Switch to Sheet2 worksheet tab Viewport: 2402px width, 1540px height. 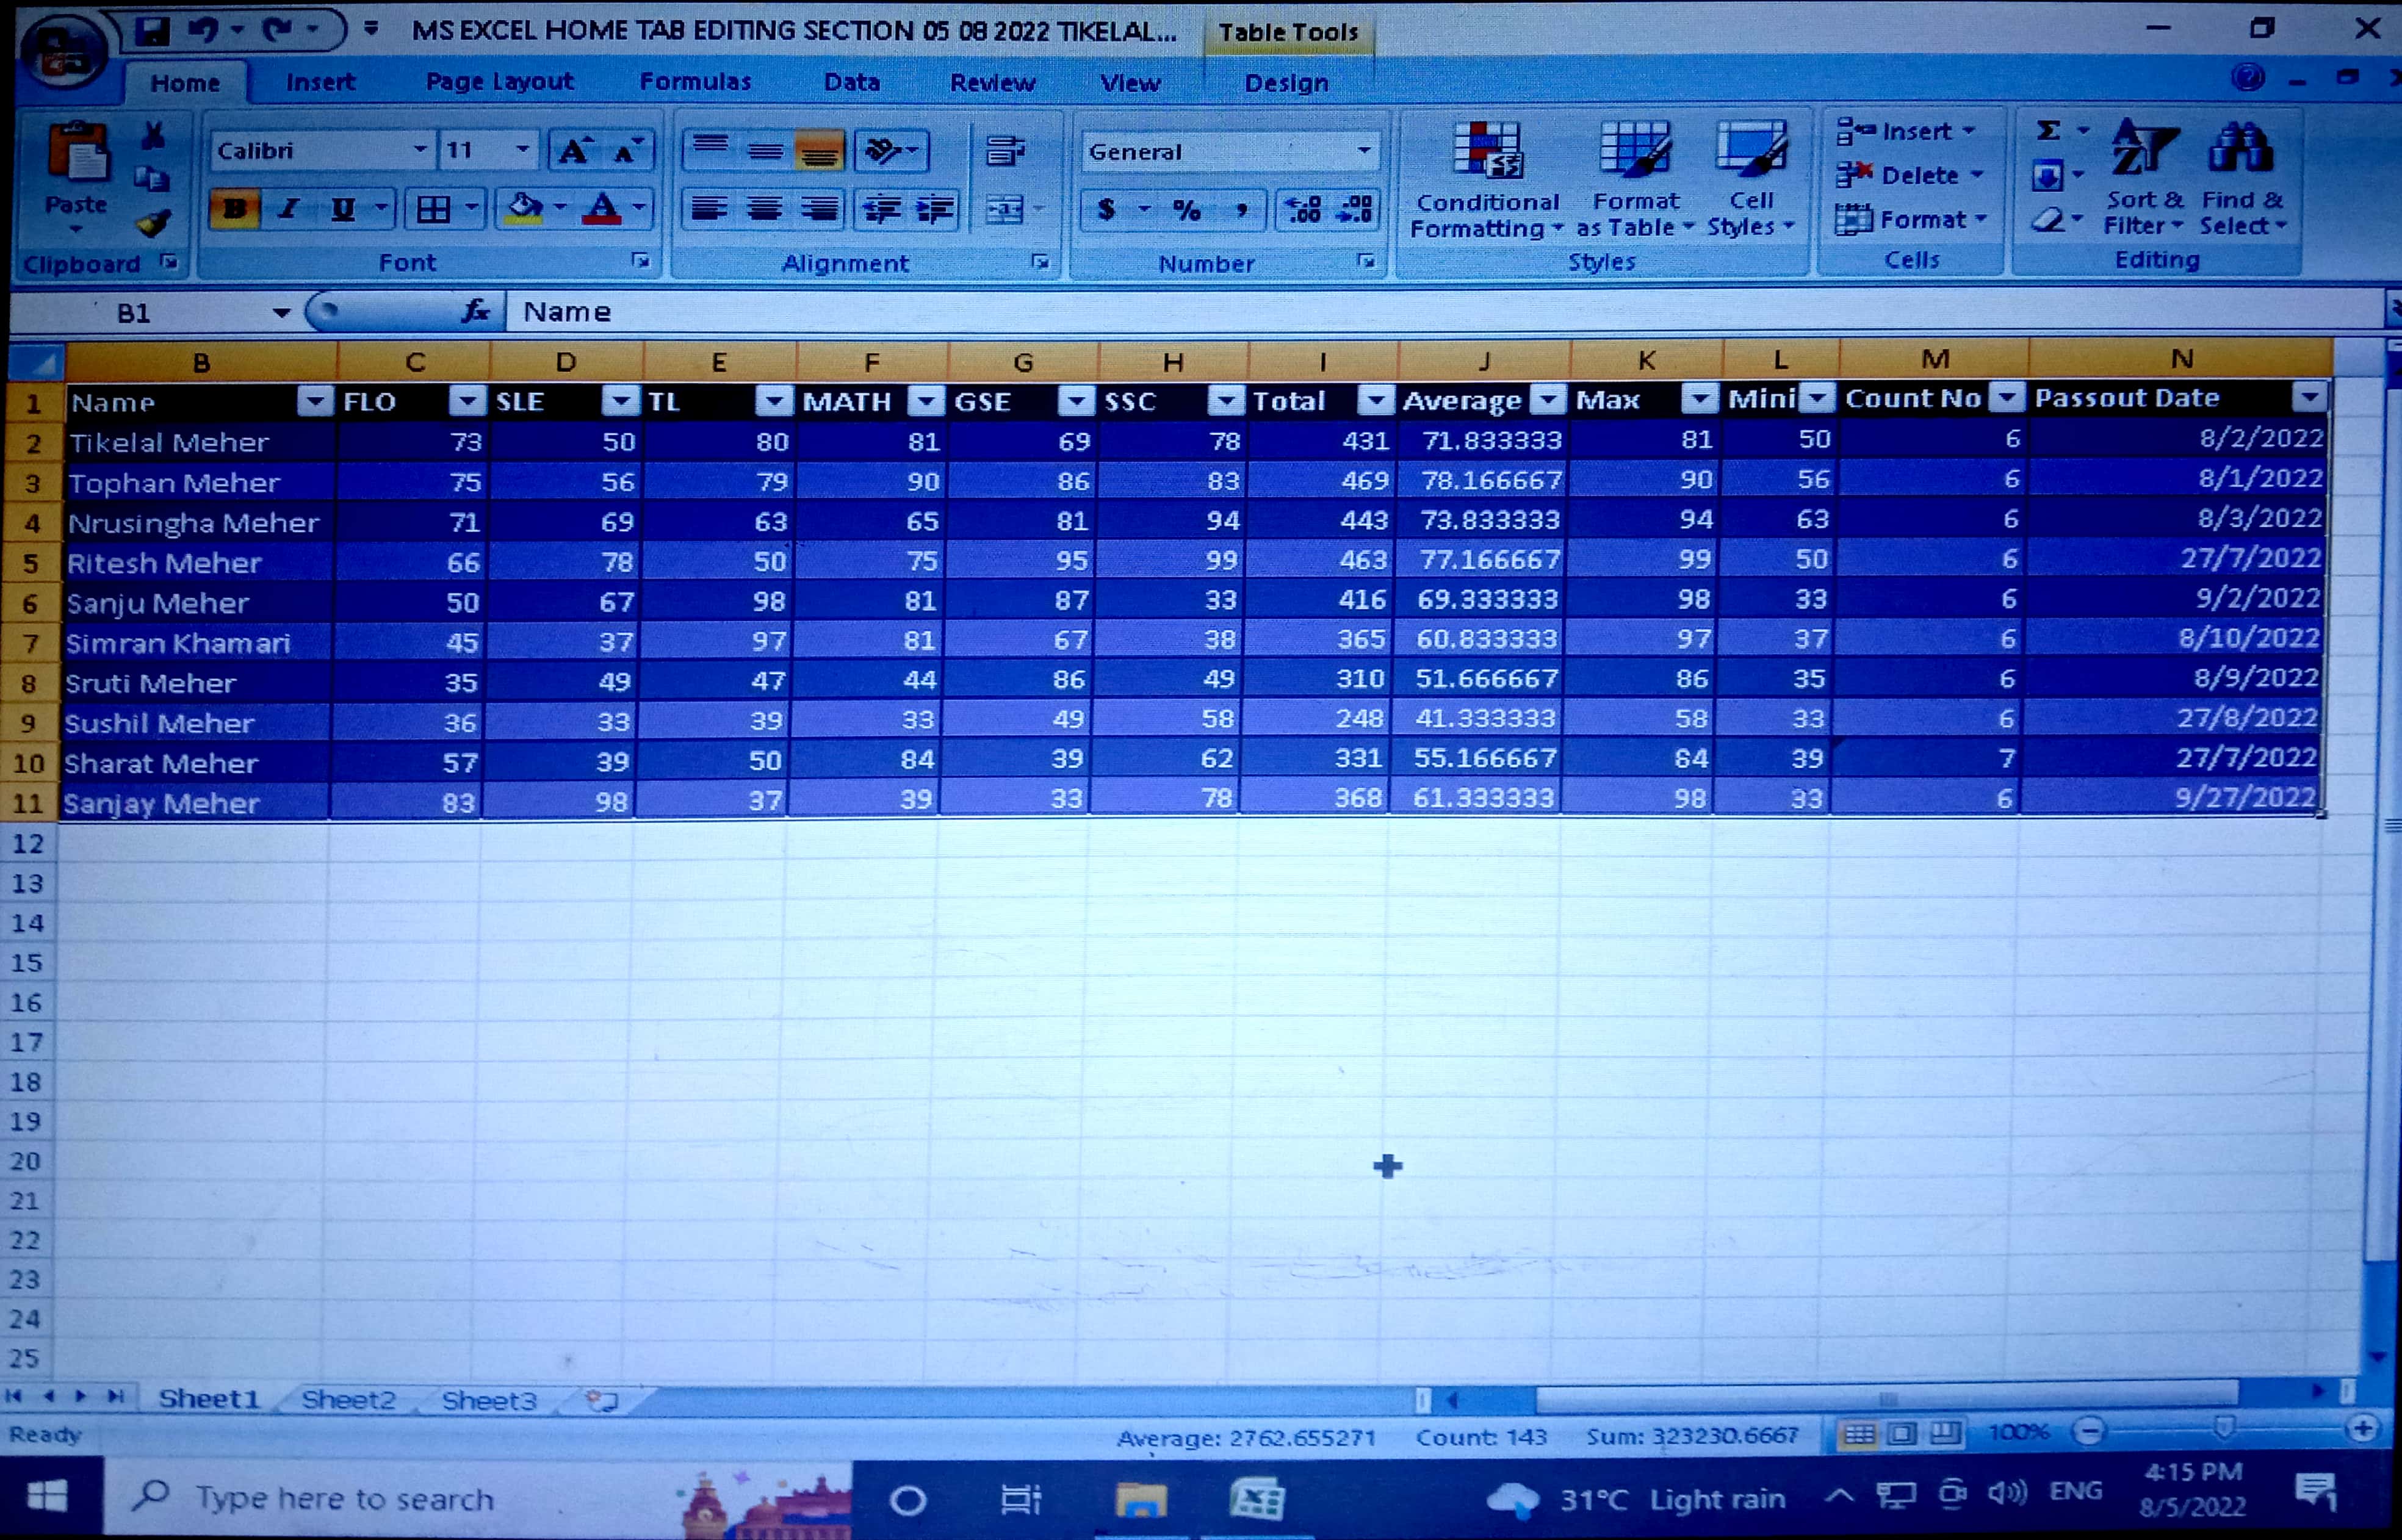pos(348,1400)
